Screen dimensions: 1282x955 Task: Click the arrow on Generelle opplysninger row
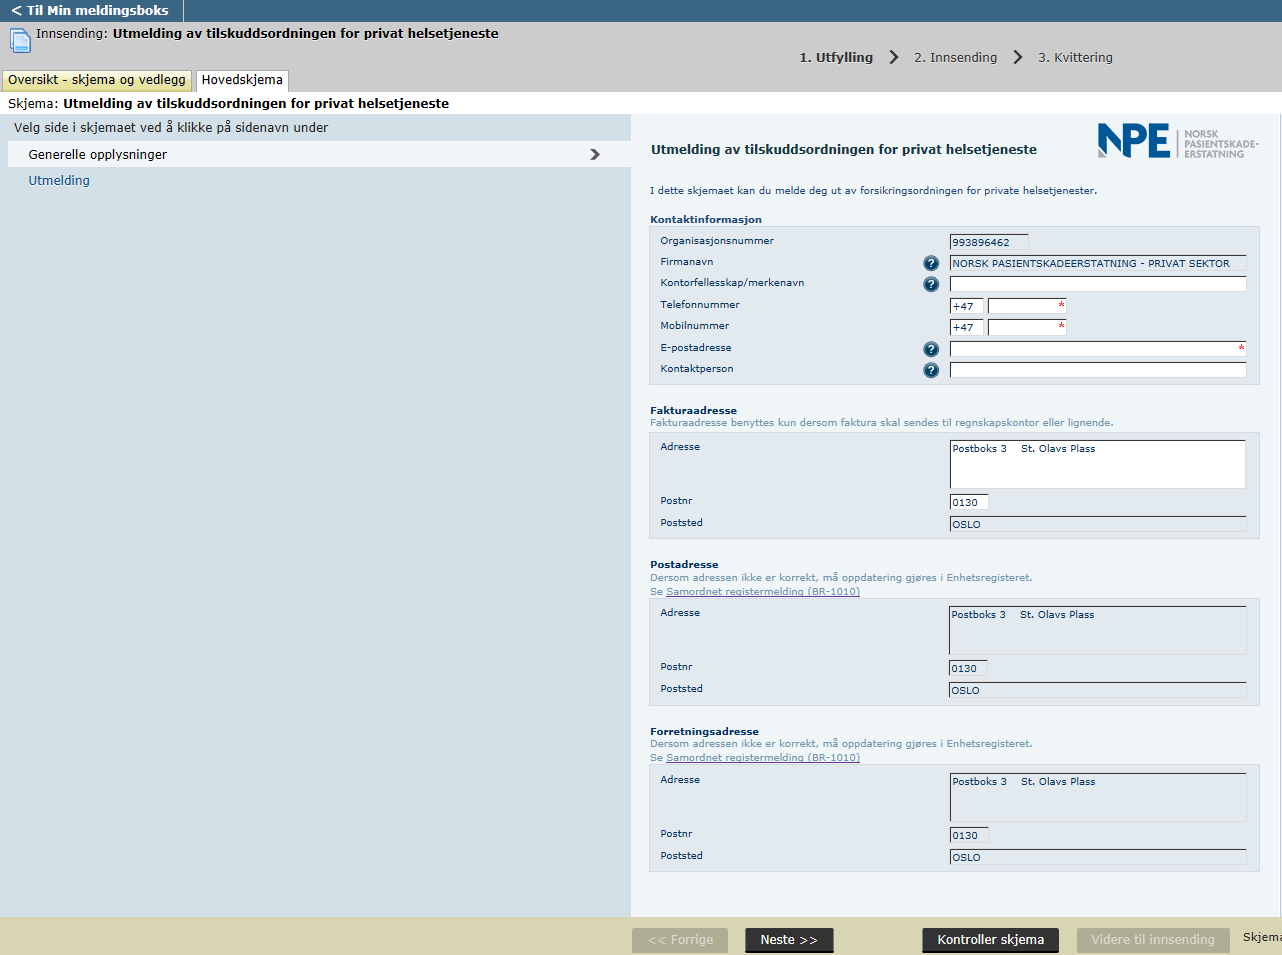(x=595, y=154)
